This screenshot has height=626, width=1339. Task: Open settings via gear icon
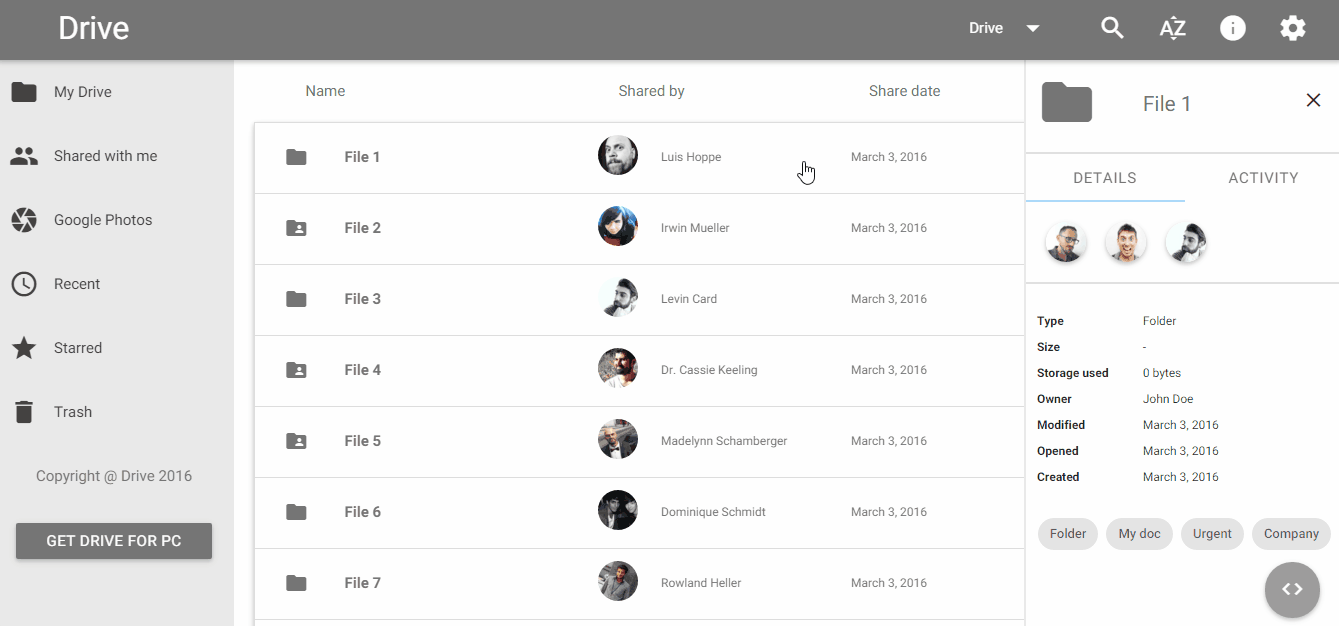pyautogui.click(x=1292, y=28)
